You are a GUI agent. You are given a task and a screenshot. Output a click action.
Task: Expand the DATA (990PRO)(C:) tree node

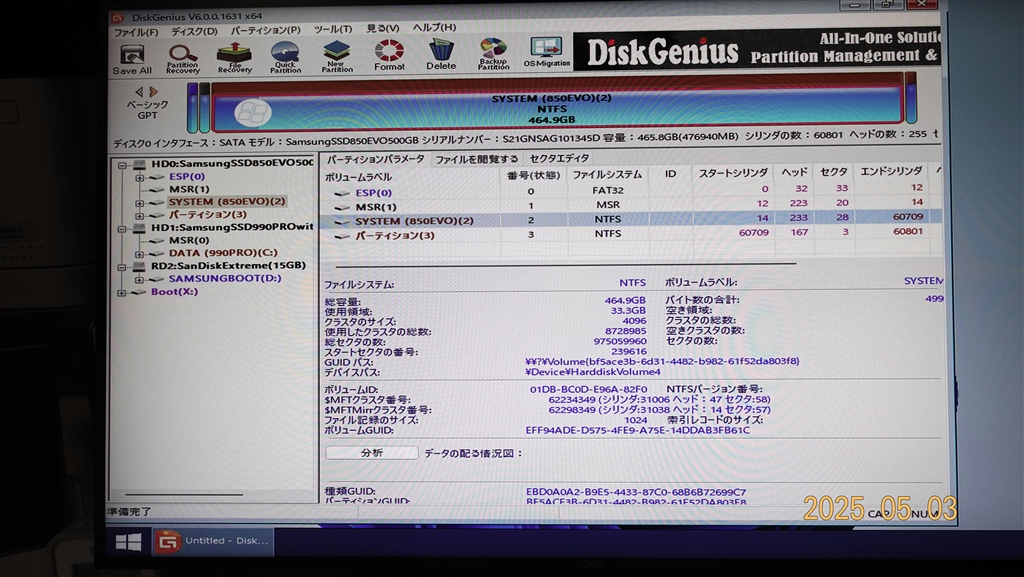[139, 253]
